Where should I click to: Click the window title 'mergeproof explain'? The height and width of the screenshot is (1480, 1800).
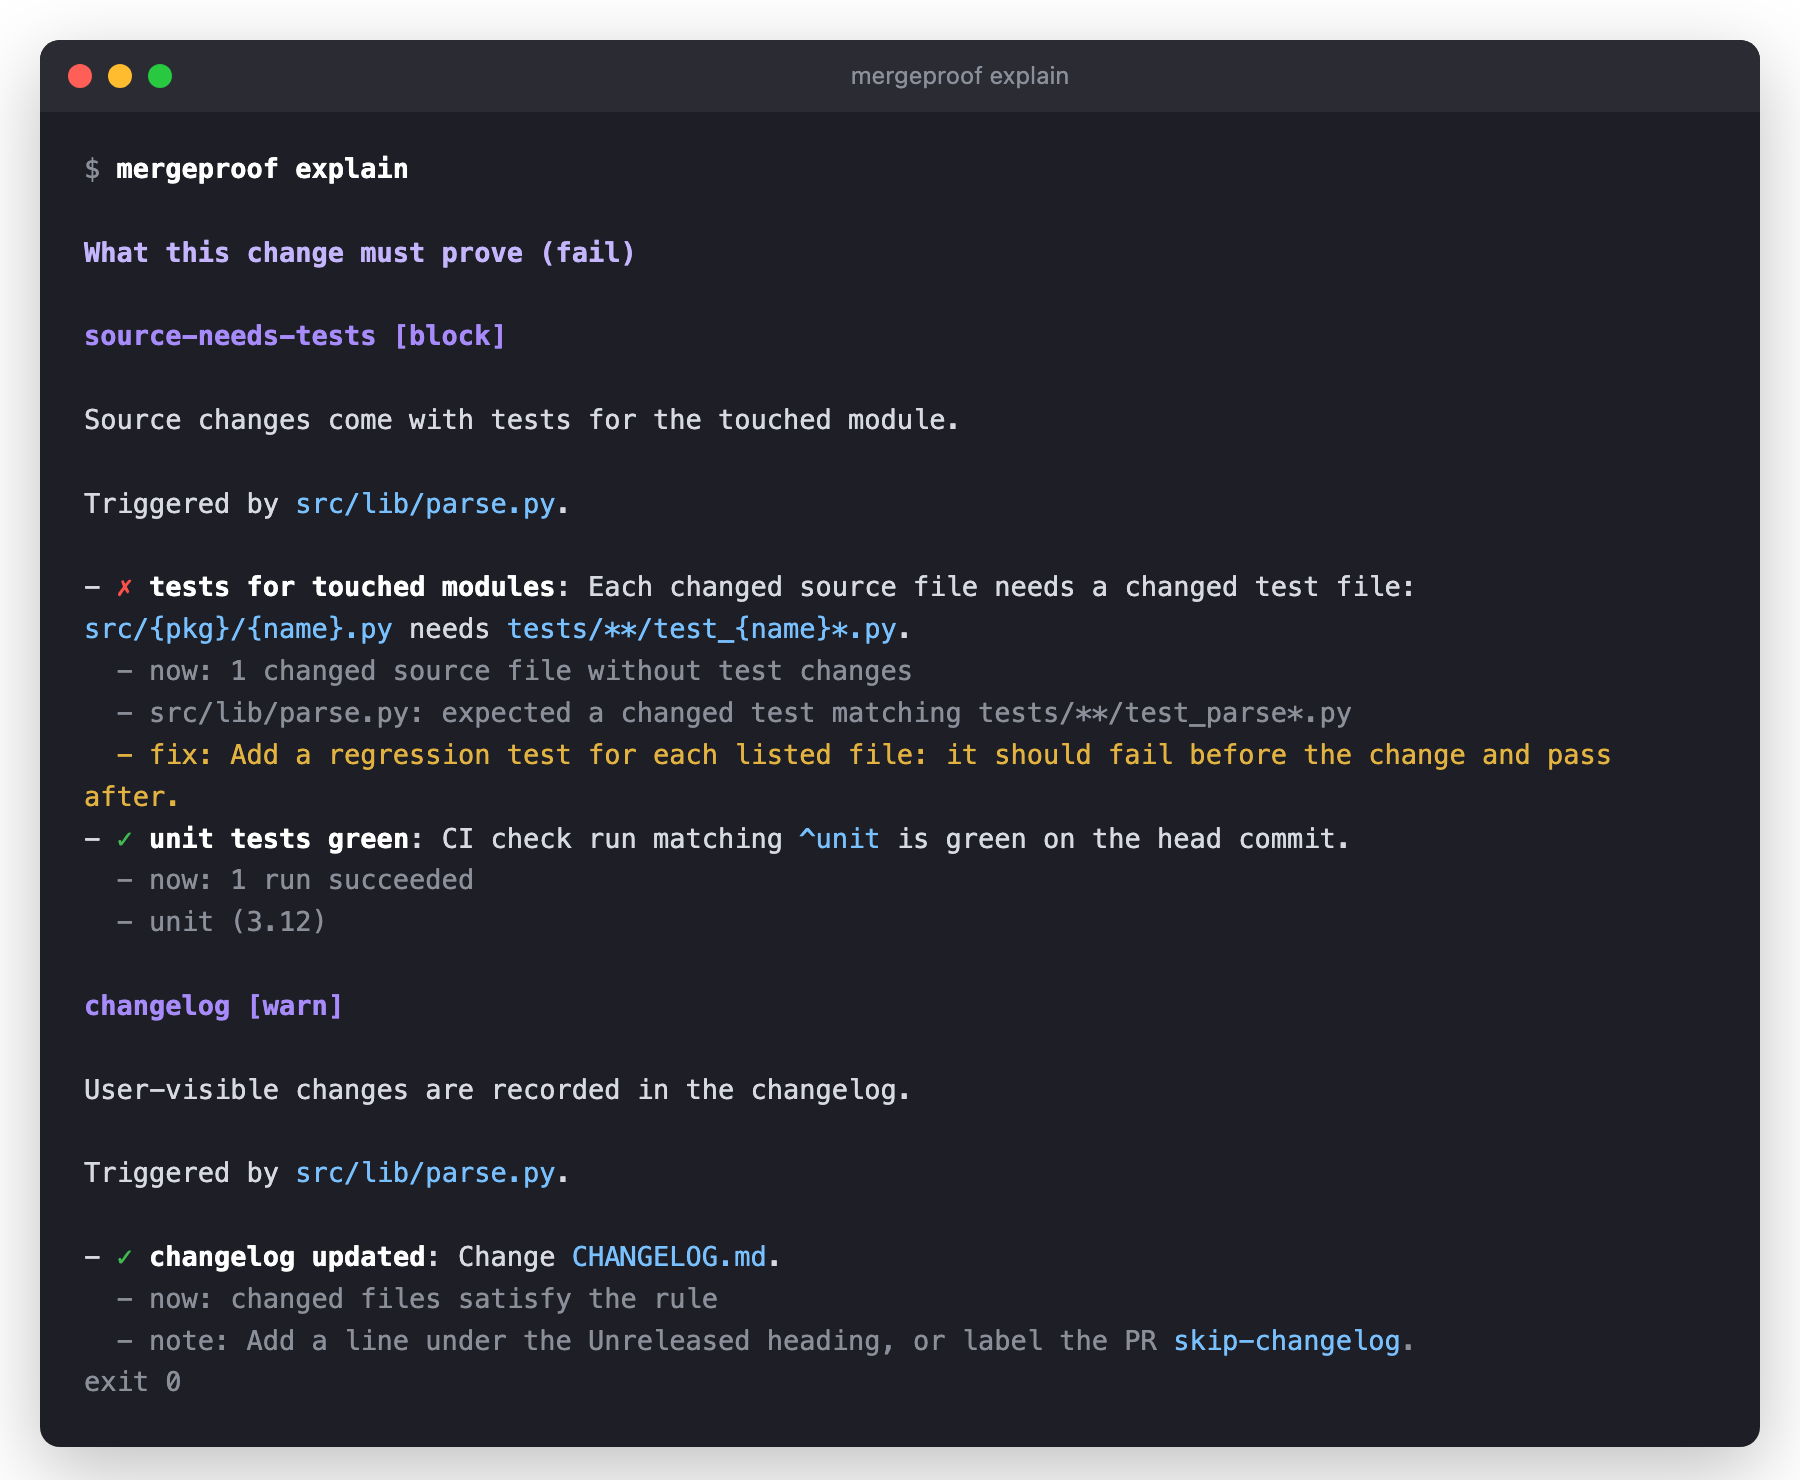(x=959, y=76)
